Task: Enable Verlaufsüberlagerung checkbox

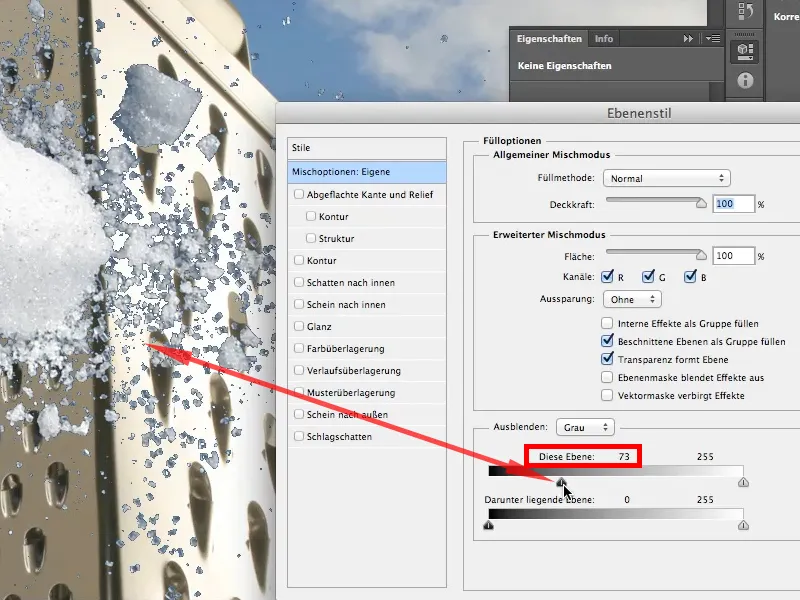Action: tap(299, 370)
